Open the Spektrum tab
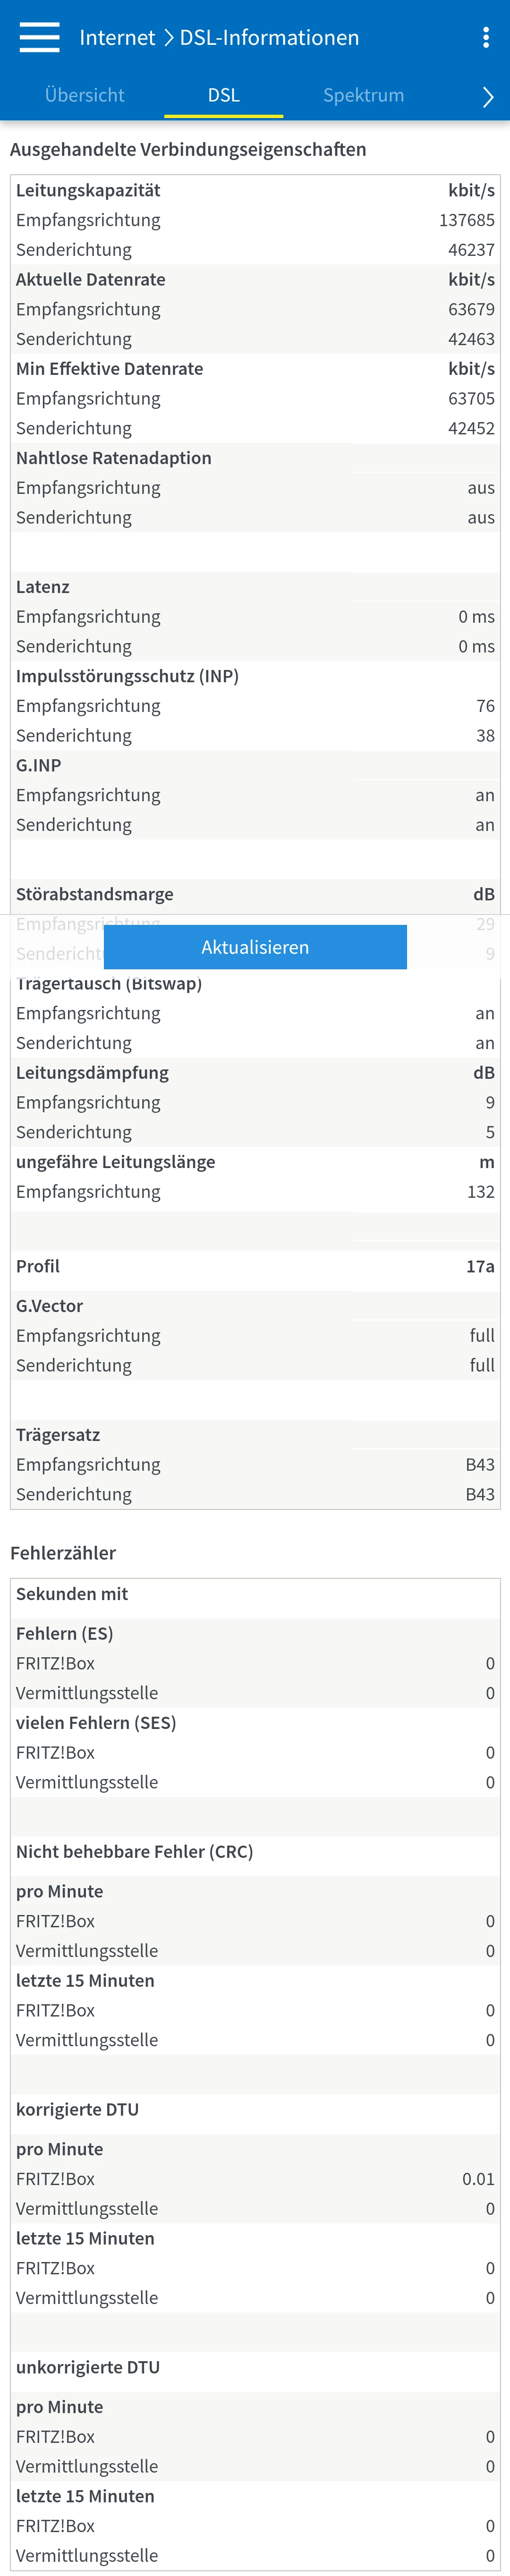The image size is (510, 2576). pyautogui.click(x=363, y=95)
